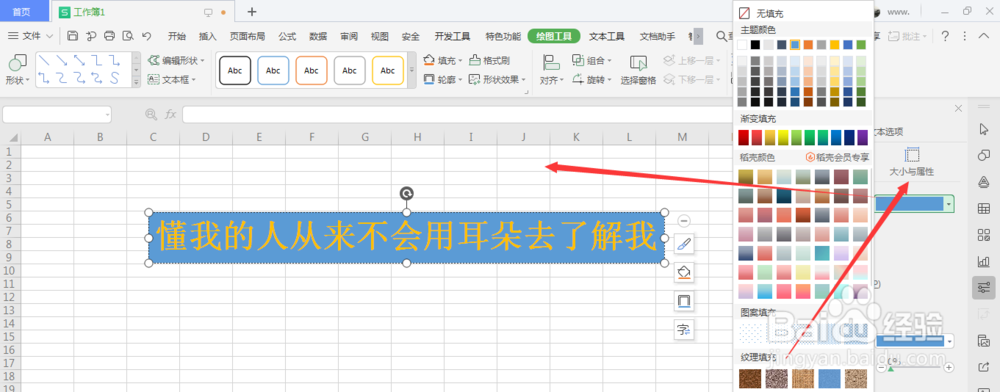Switch to the 公式 ribbon tab
Viewport: 1000px width, 392px height.
(287, 36)
